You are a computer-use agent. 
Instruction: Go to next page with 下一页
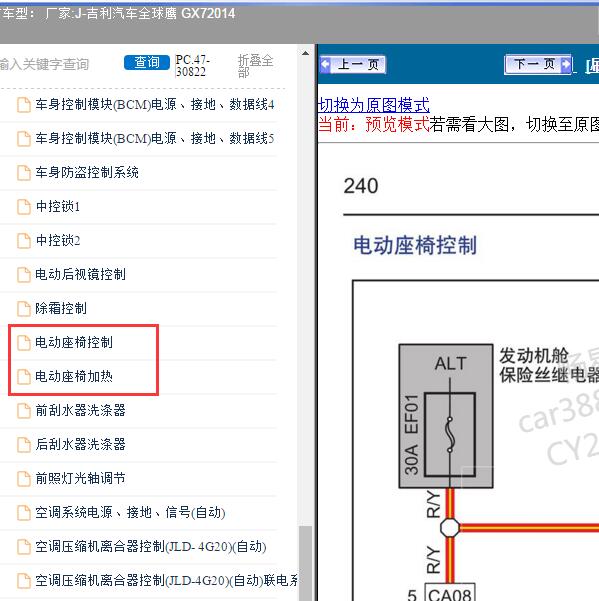point(538,64)
